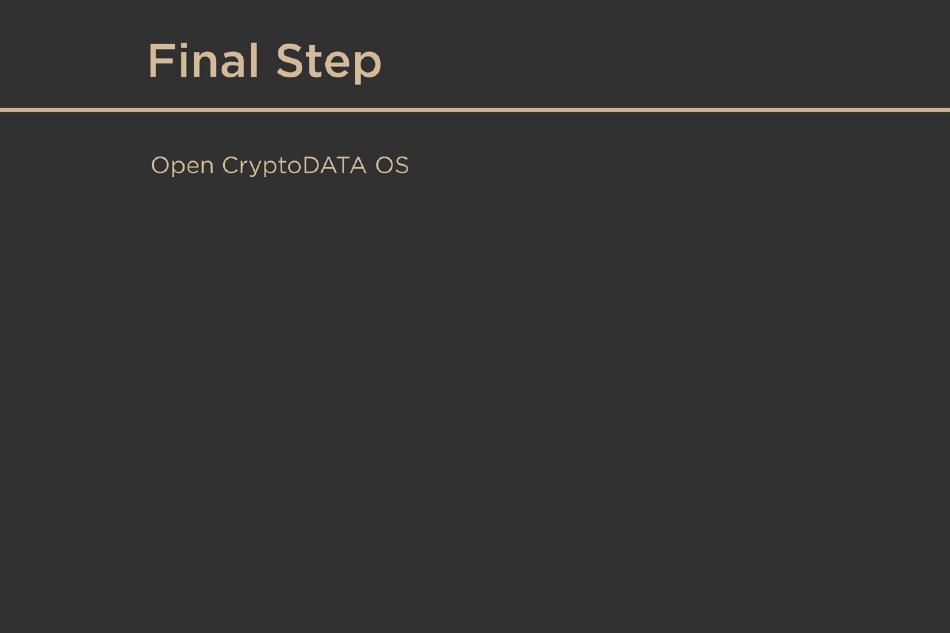Click the word 'Final' in the heading
Screen dimensions: 950x633
tap(204, 60)
